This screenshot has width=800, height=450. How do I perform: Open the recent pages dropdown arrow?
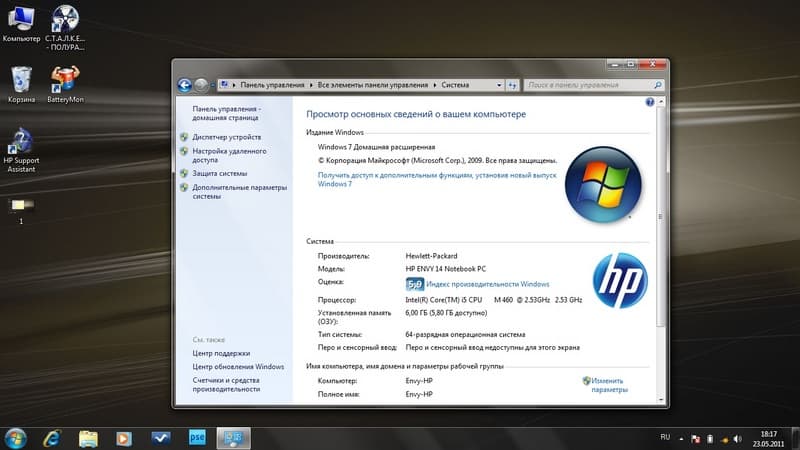point(212,85)
